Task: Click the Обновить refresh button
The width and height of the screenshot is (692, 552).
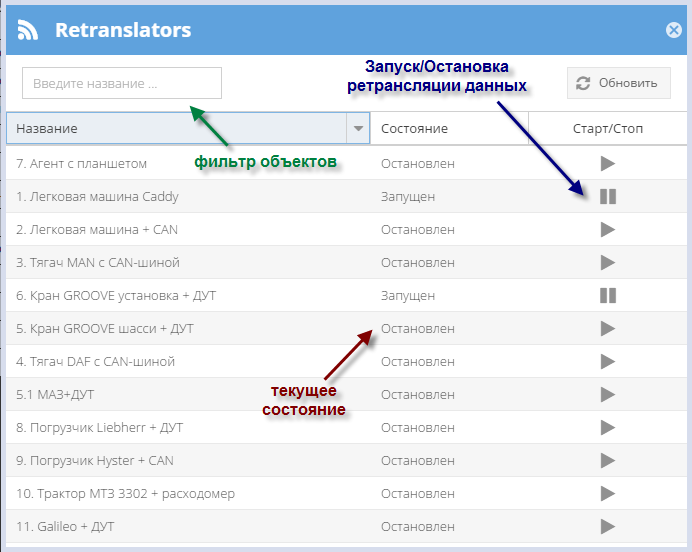Action: pos(618,83)
